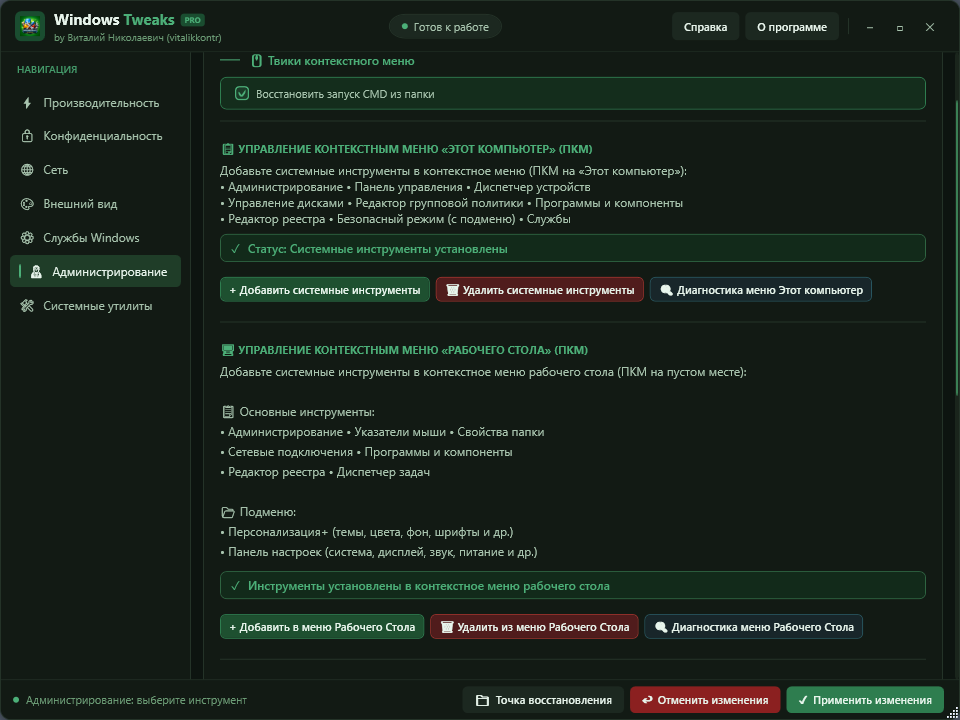The width and height of the screenshot is (960, 720).
Task: Click + Добавить в меню Рабочего Стола
Action: (322, 627)
